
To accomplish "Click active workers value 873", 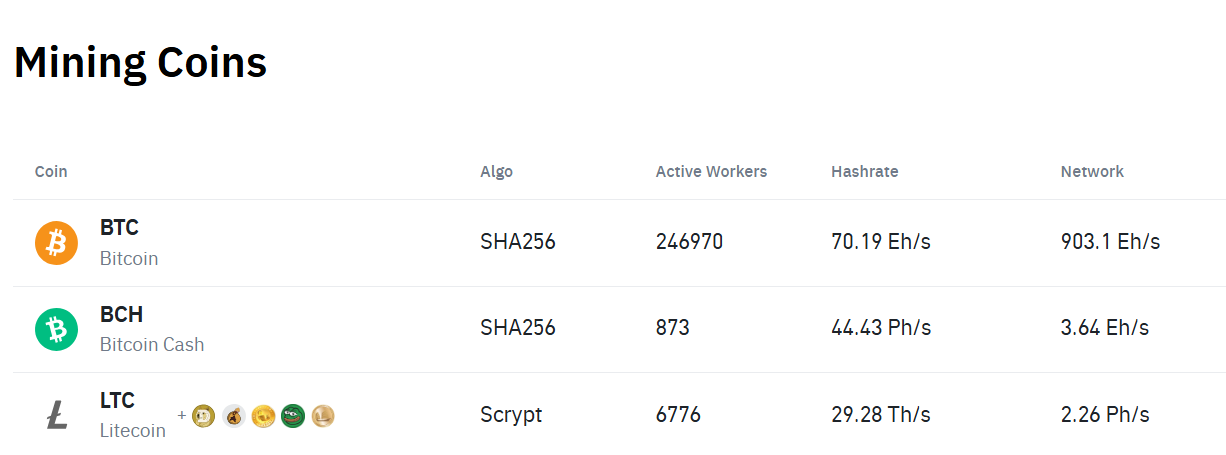I will pos(673,328).
